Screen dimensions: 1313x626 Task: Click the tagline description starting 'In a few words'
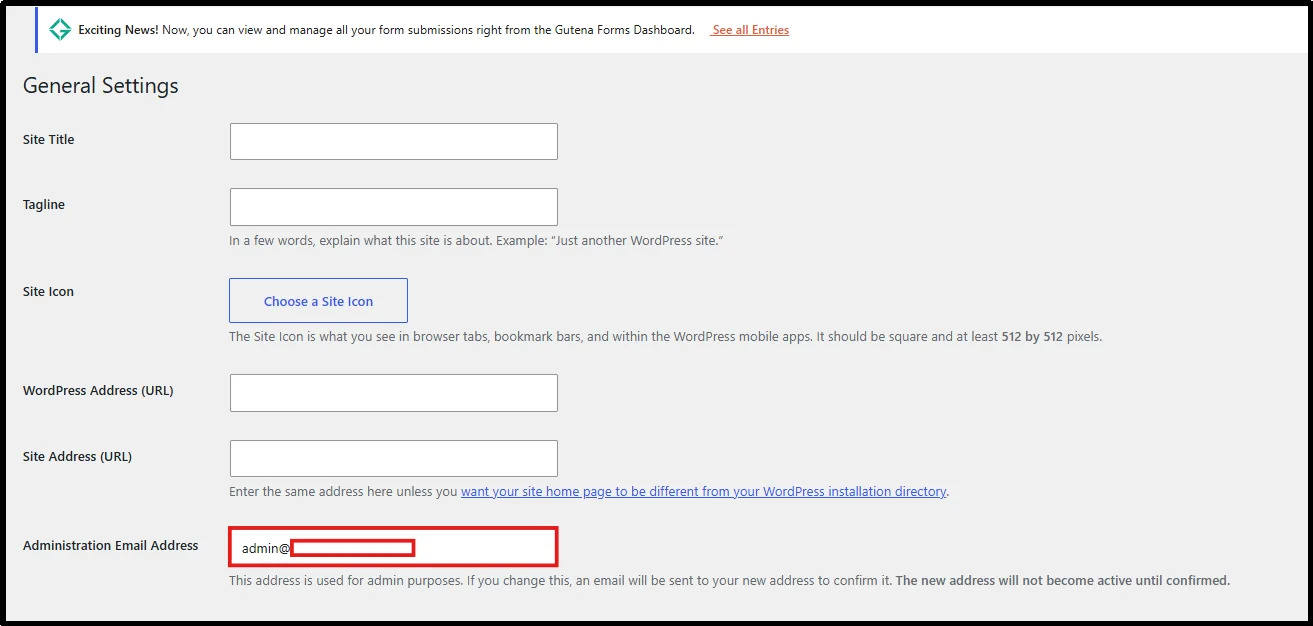476,241
